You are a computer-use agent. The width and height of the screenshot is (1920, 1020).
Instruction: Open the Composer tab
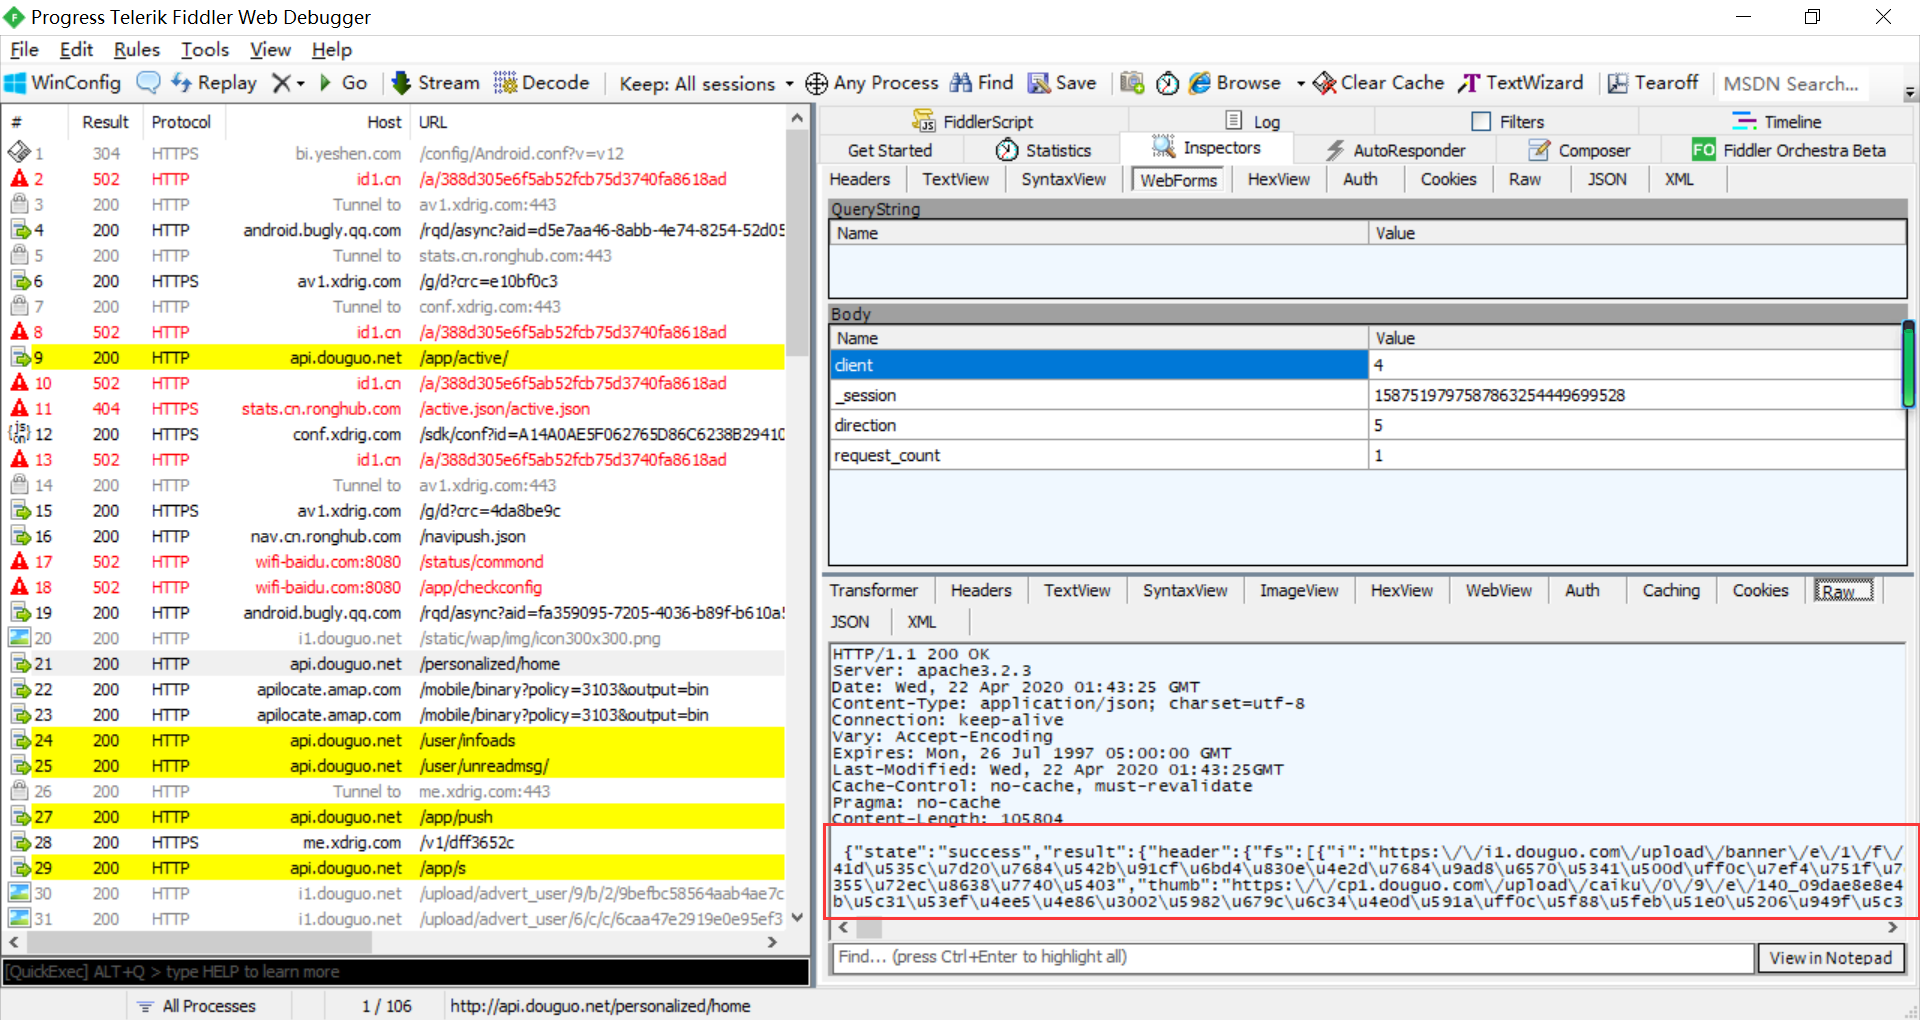1580,150
